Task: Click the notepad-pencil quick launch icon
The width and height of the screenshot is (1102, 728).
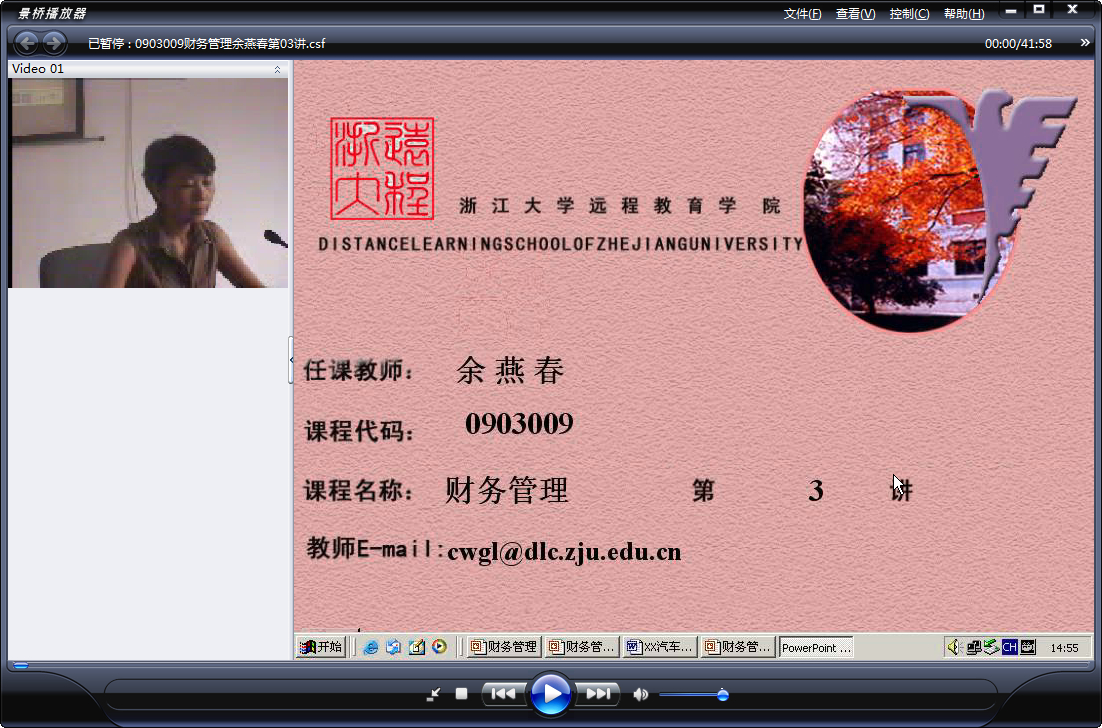Action: click(417, 647)
